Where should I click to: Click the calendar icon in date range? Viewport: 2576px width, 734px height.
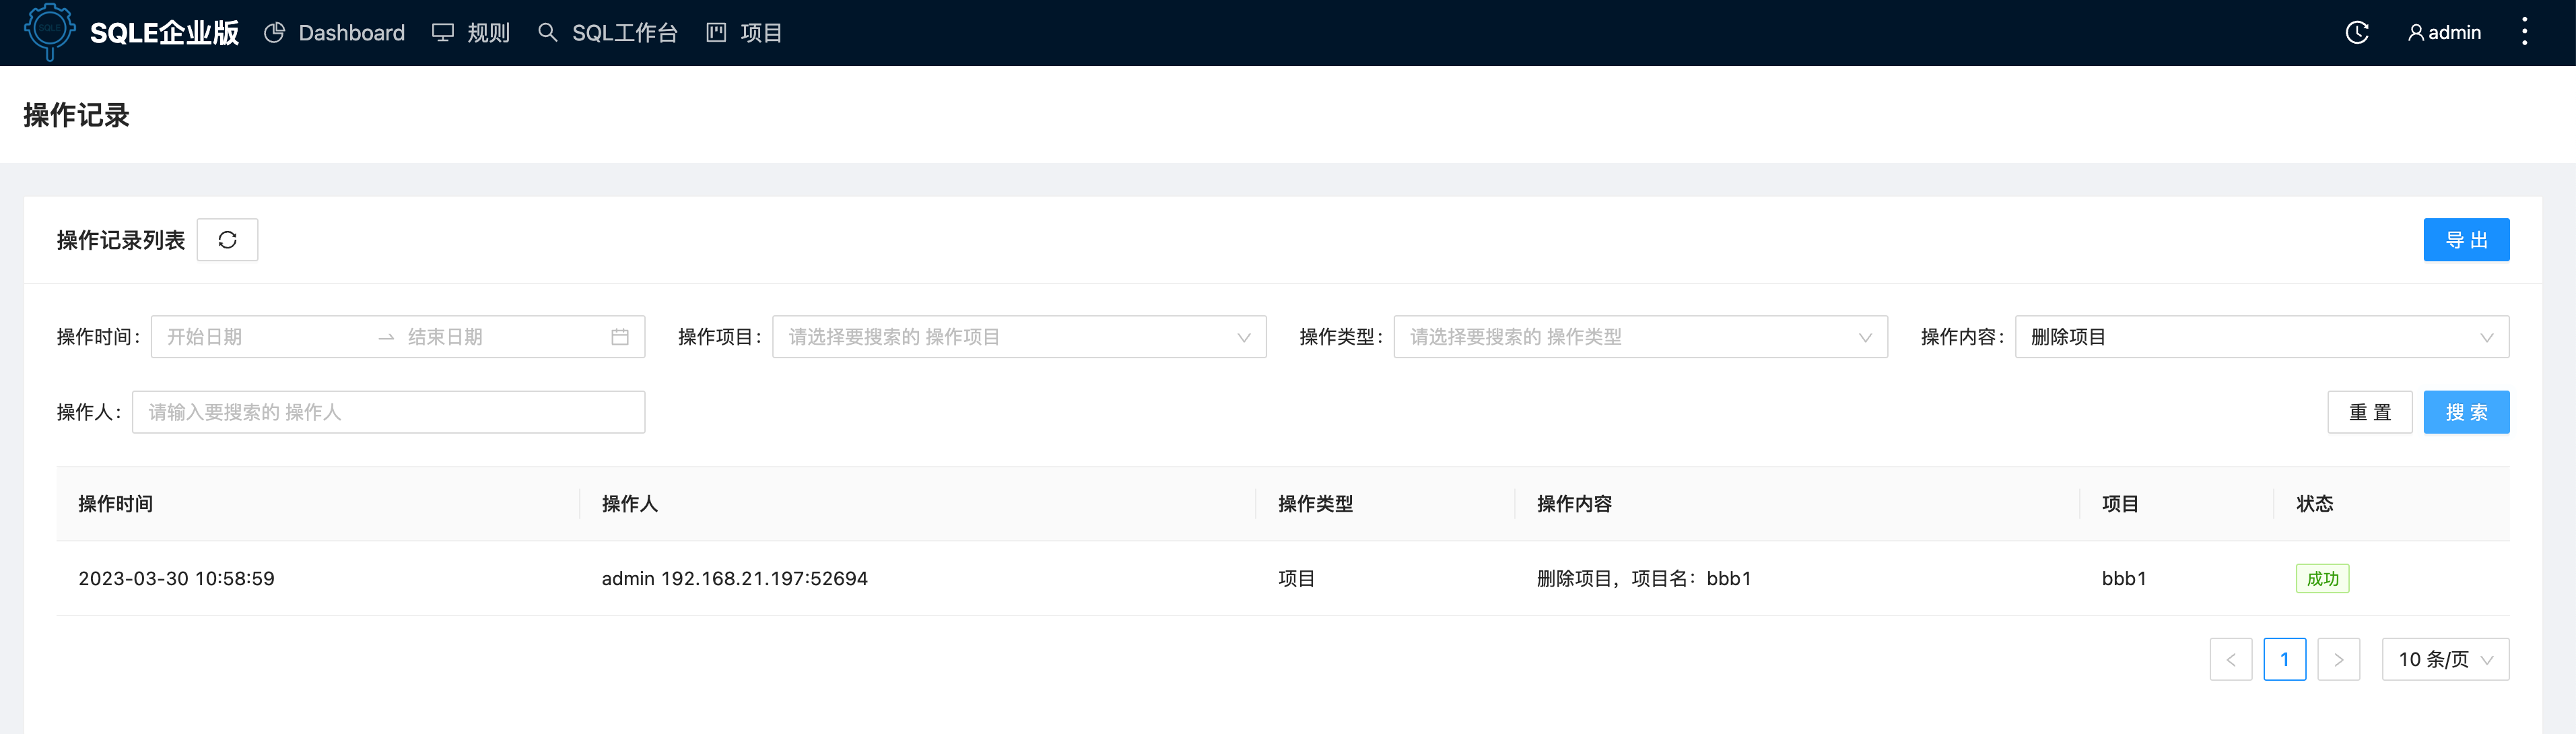[x=620, y=337]
